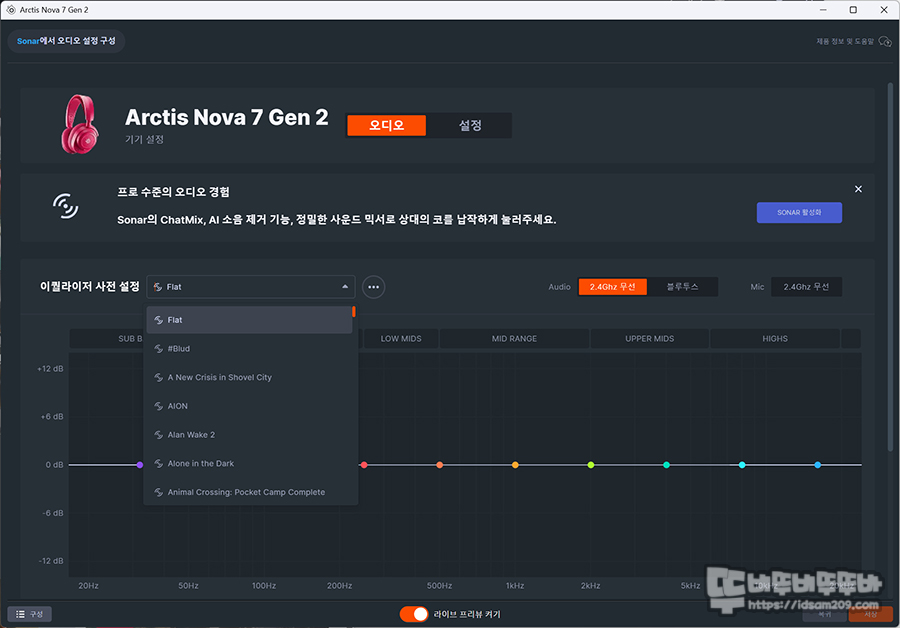Click the red headset device image

click(80, 125)
